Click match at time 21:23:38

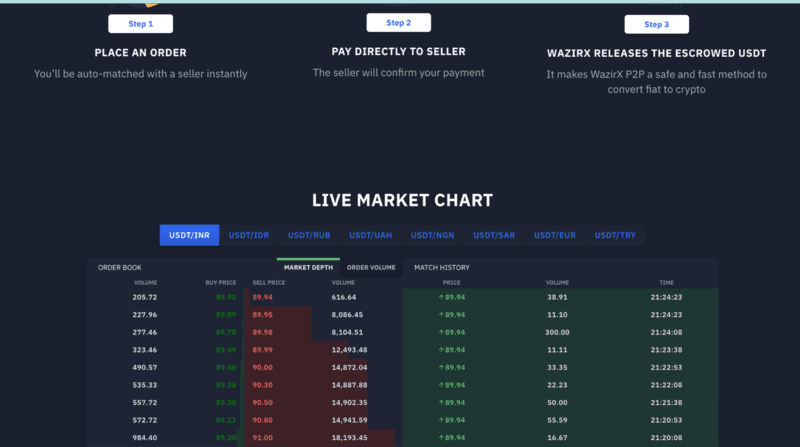[x=666, y=350]
